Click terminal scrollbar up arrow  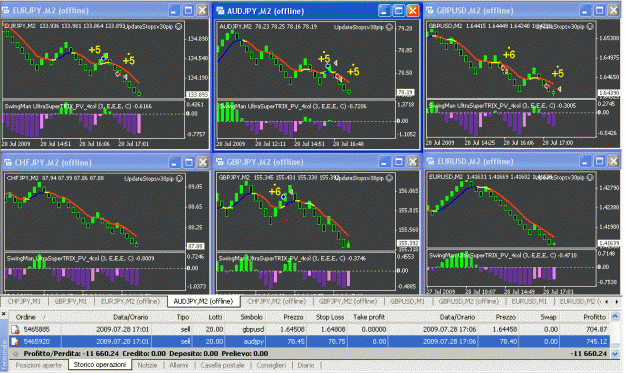(615, 316)
